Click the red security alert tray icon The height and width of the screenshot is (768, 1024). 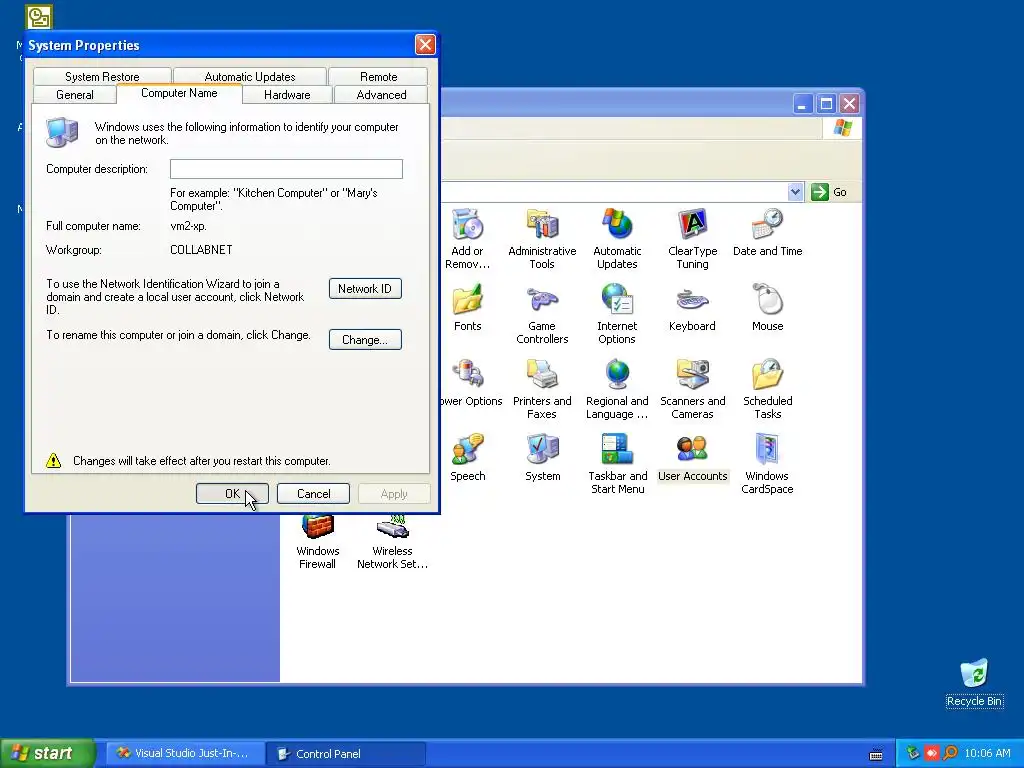coord(931,753)
